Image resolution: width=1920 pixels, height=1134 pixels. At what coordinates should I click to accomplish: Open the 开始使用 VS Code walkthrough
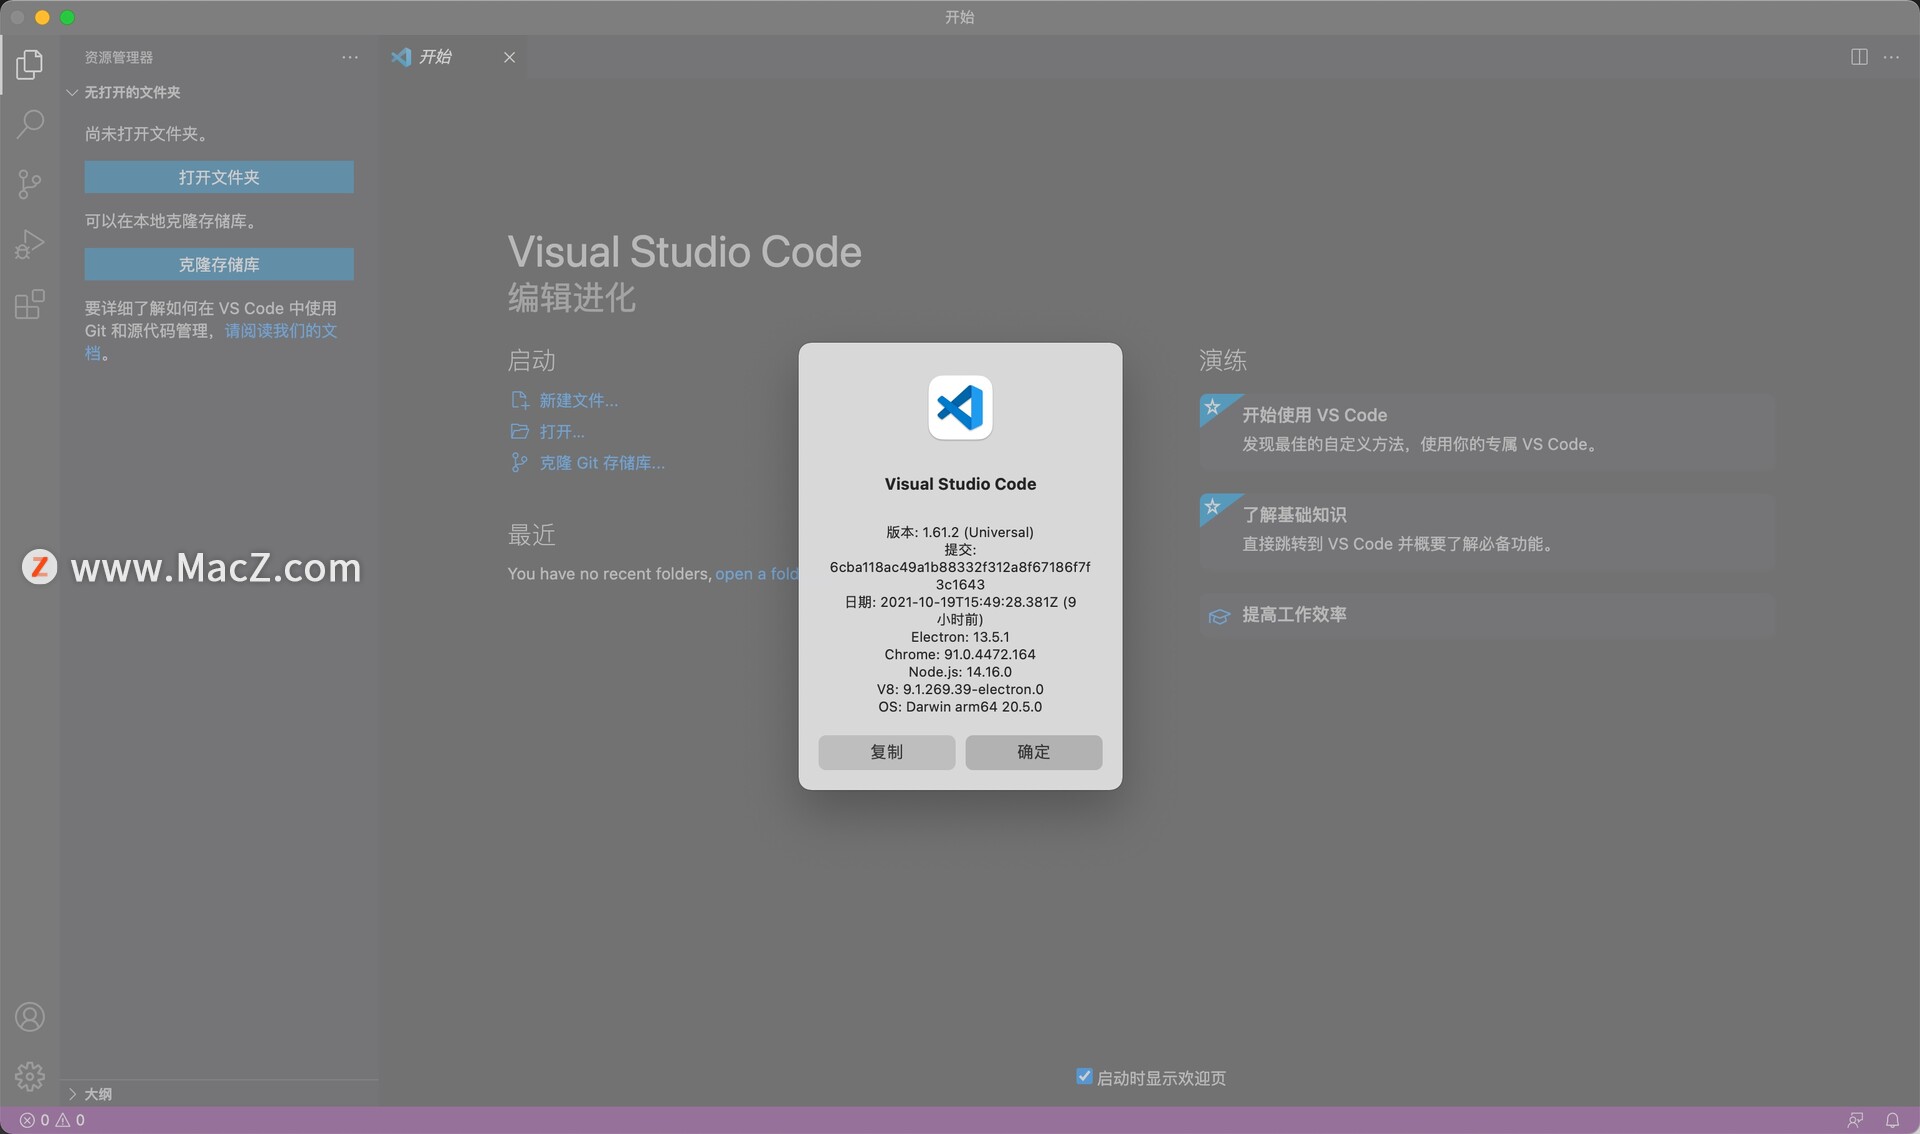point(1487,430)
